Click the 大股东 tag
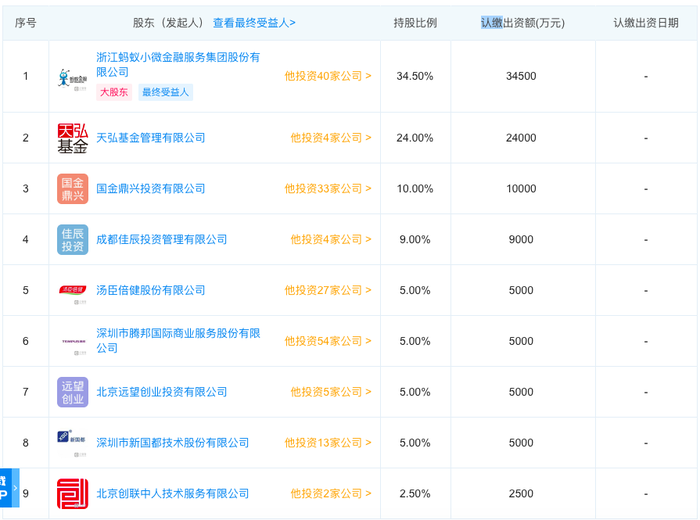Viewport: 700px width, 520px height. point(114,92)
